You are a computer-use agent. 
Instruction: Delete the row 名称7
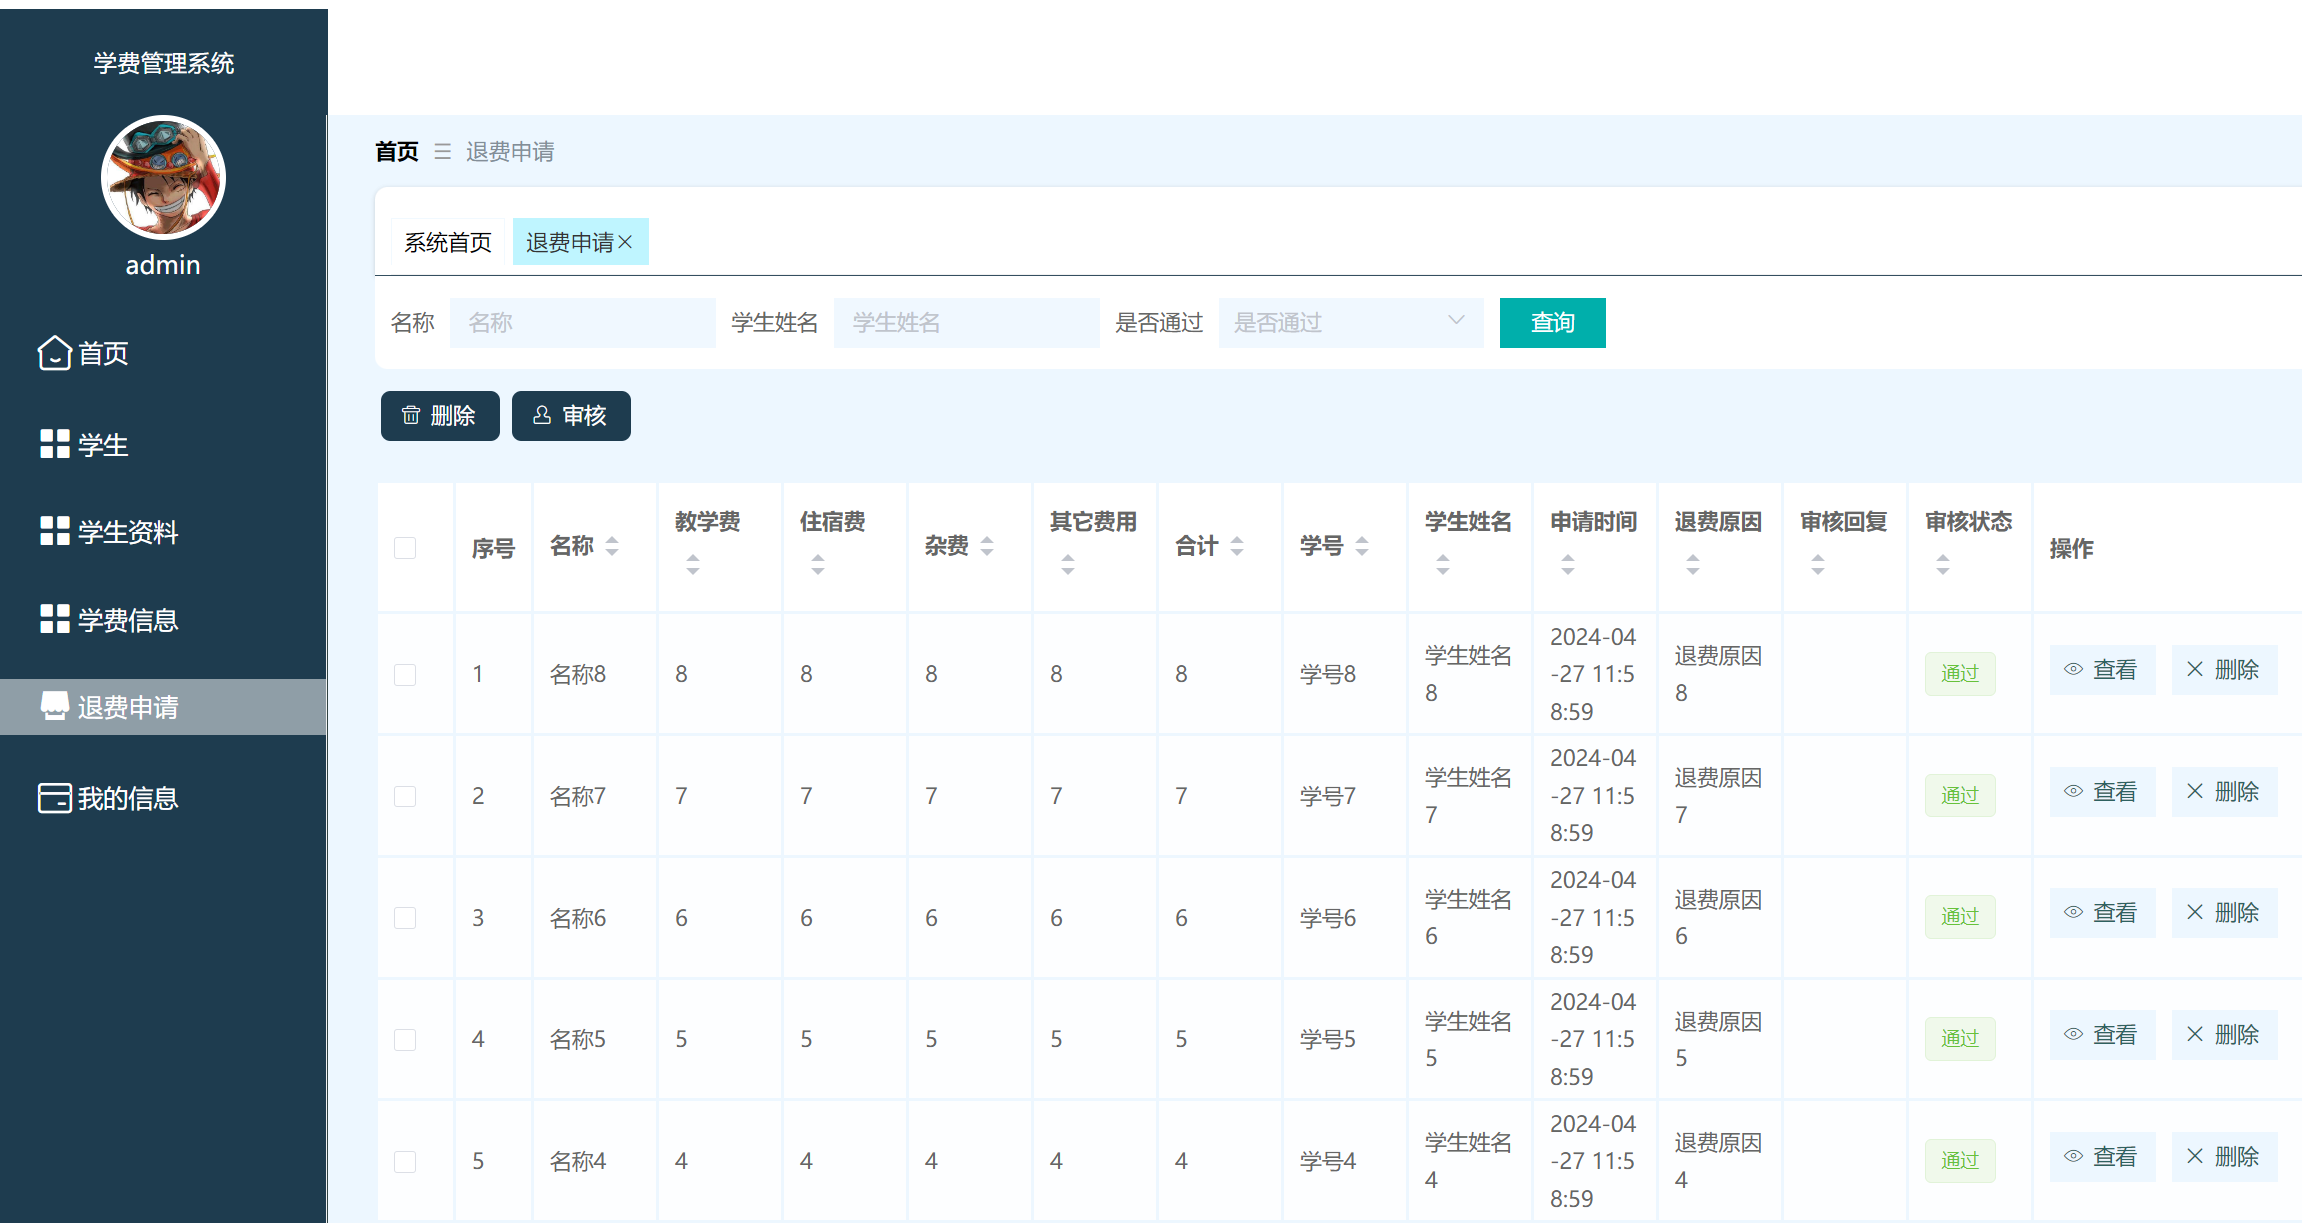click(x=2224, y=792)
